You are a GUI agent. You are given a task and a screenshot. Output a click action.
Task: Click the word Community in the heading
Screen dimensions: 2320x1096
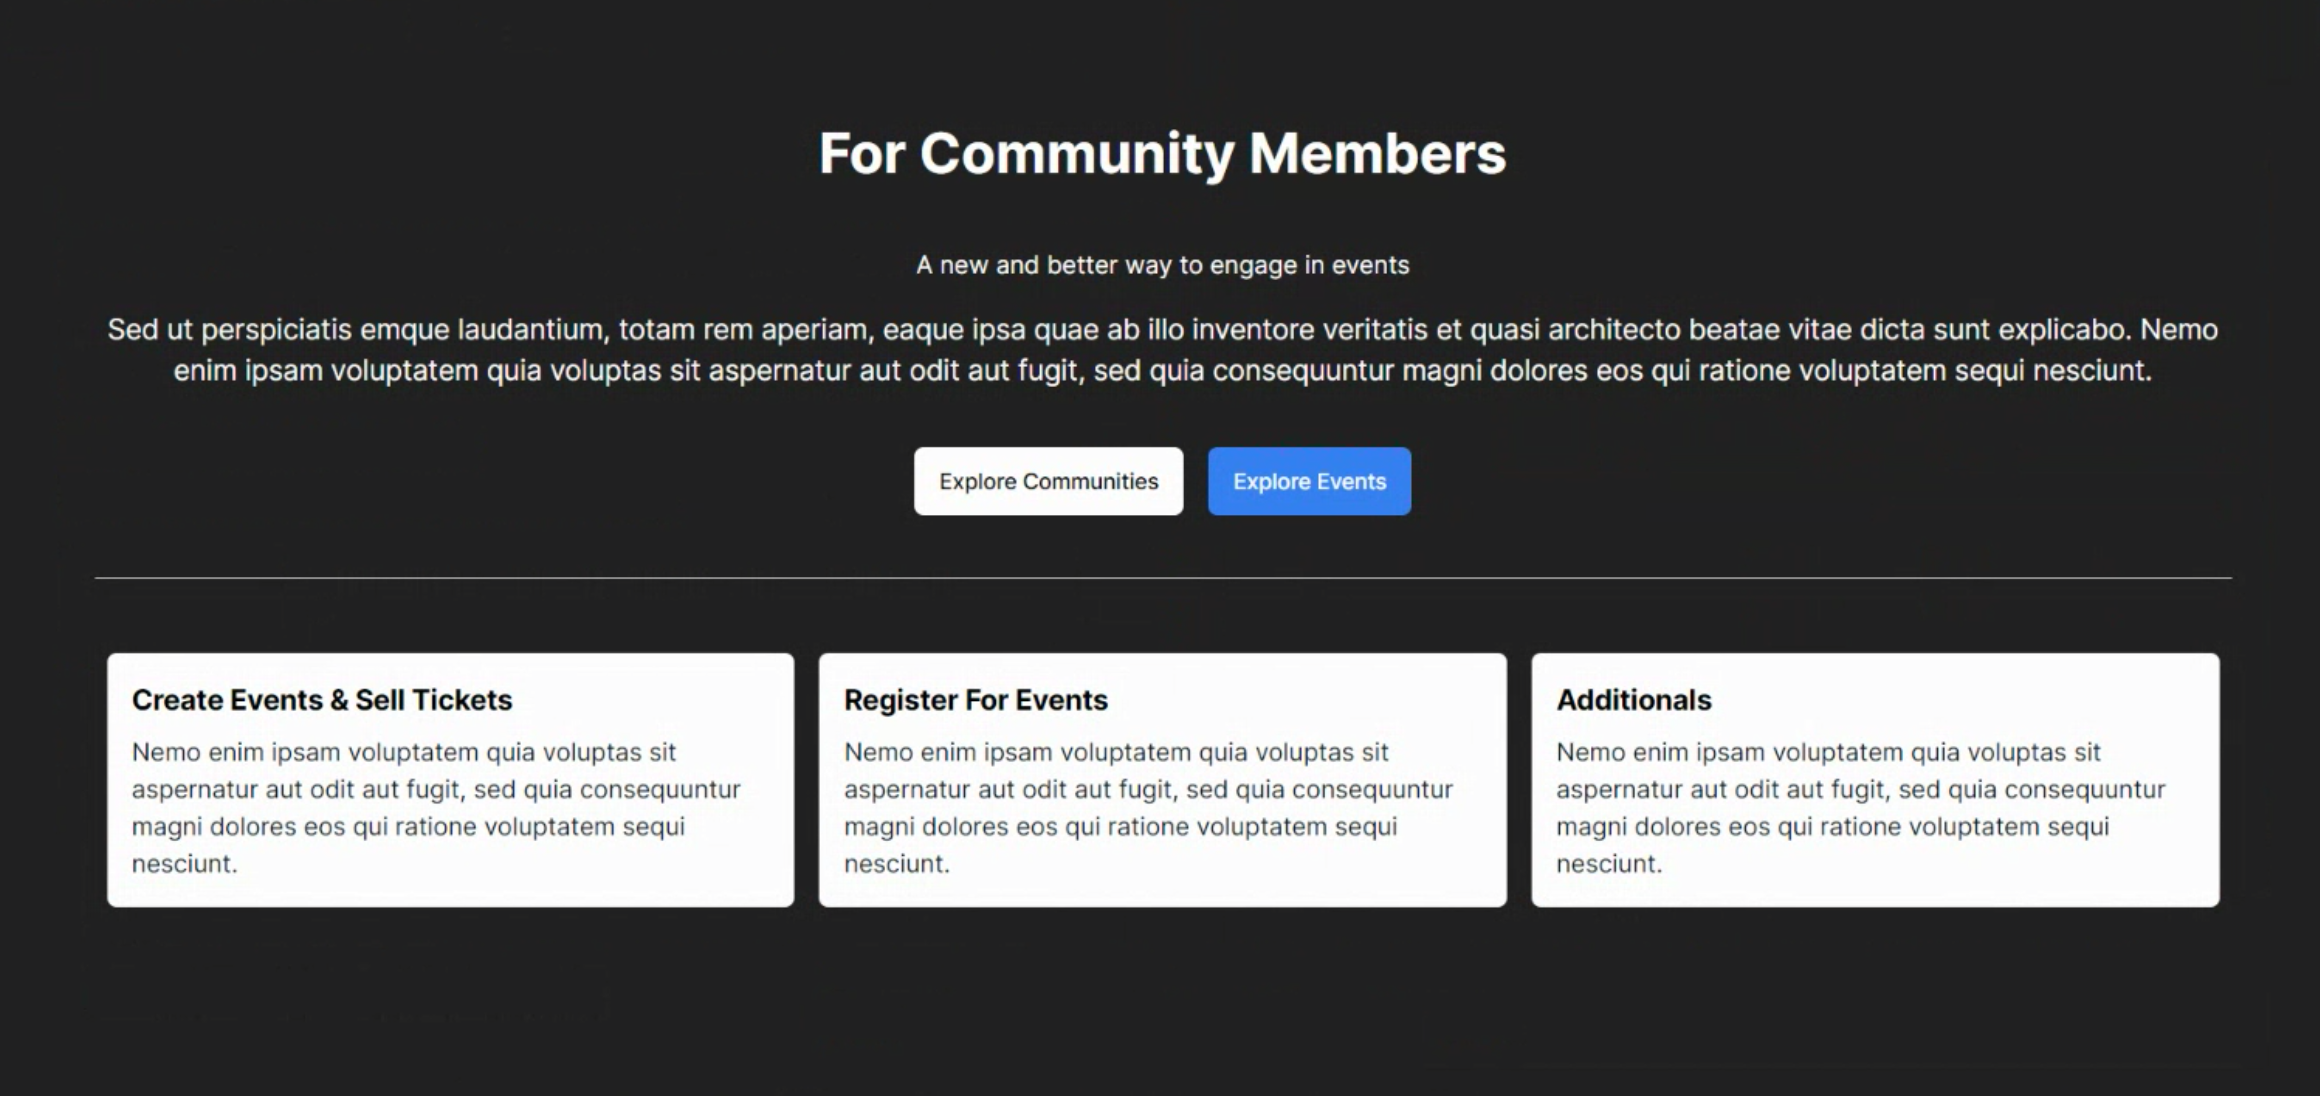point(1076,153)
